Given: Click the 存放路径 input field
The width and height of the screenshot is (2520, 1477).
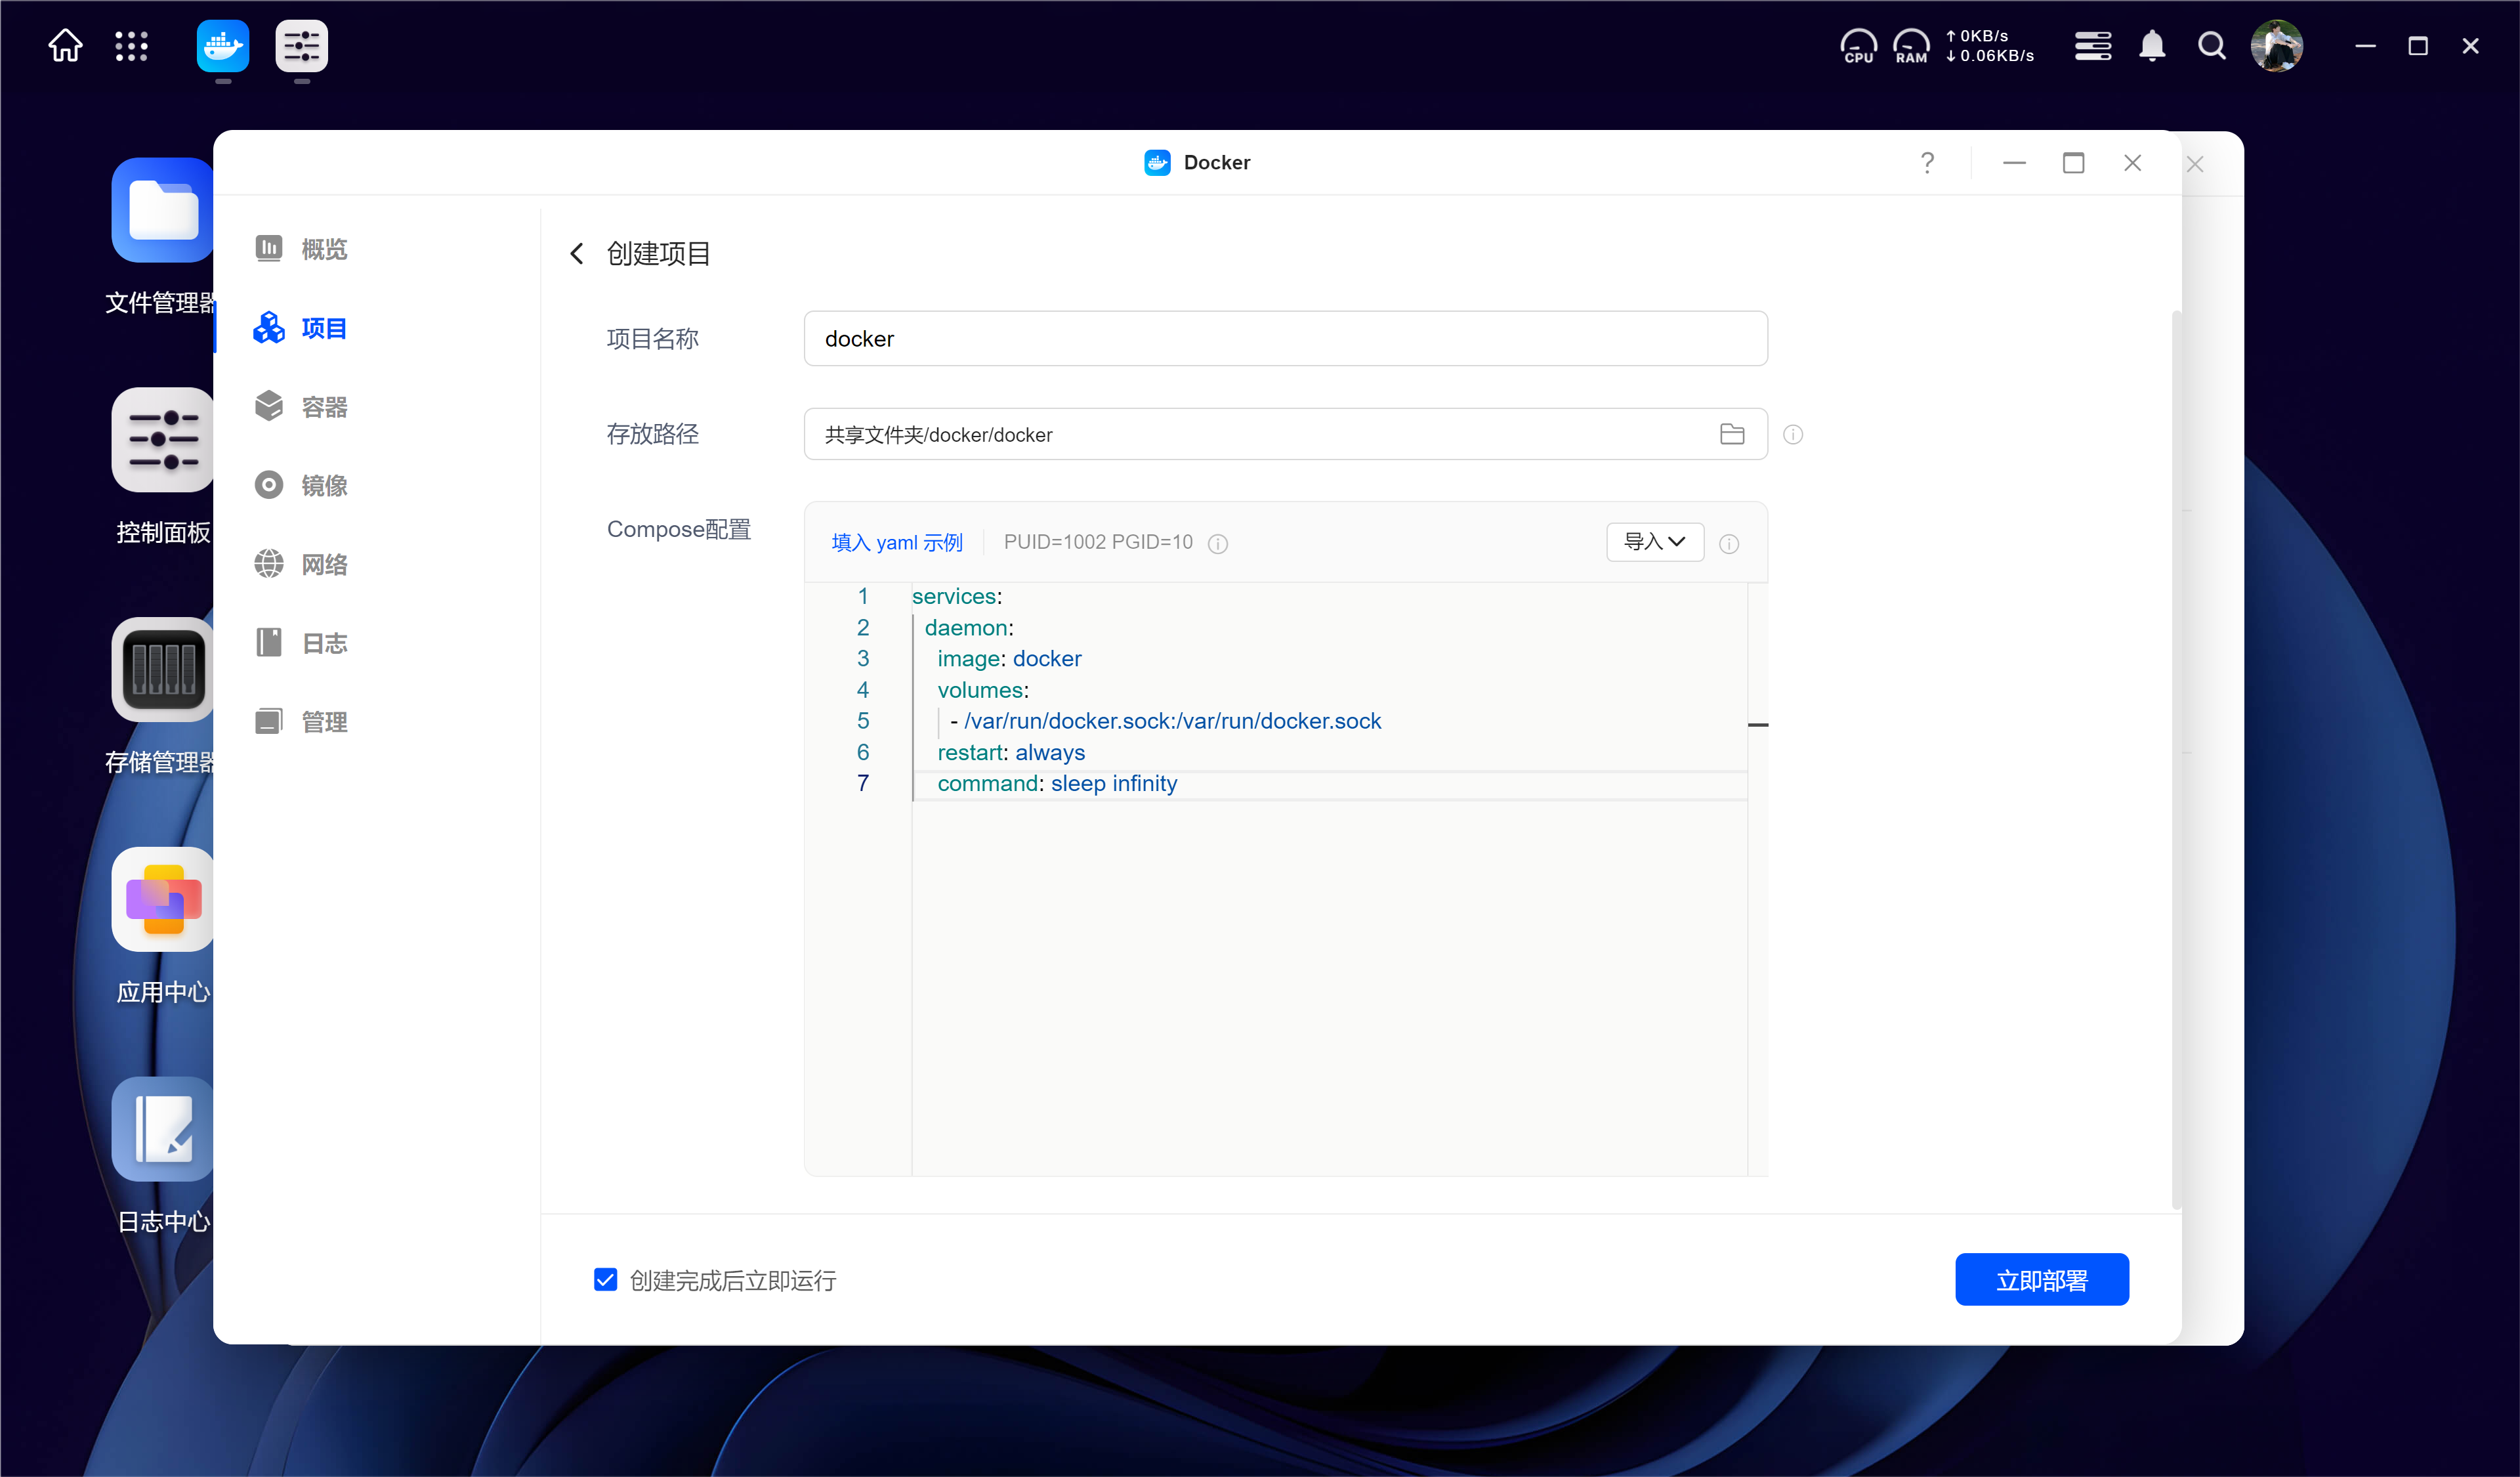Looking at the screenshot, I should tap(1285, 434).
